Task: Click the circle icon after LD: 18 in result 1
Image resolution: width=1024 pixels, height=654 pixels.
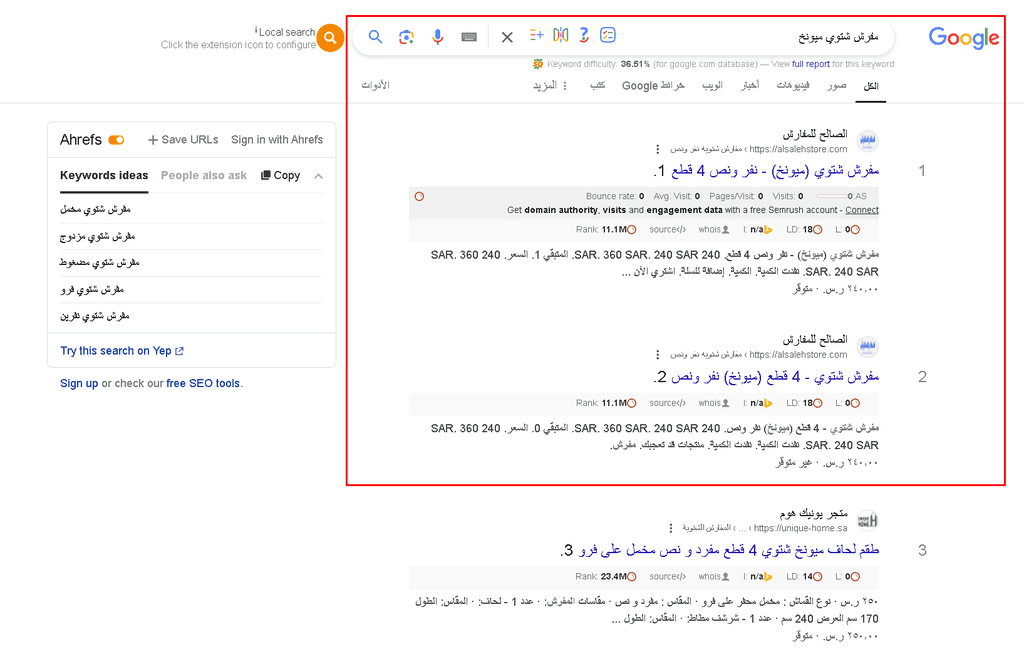Action: click(818, 230)
